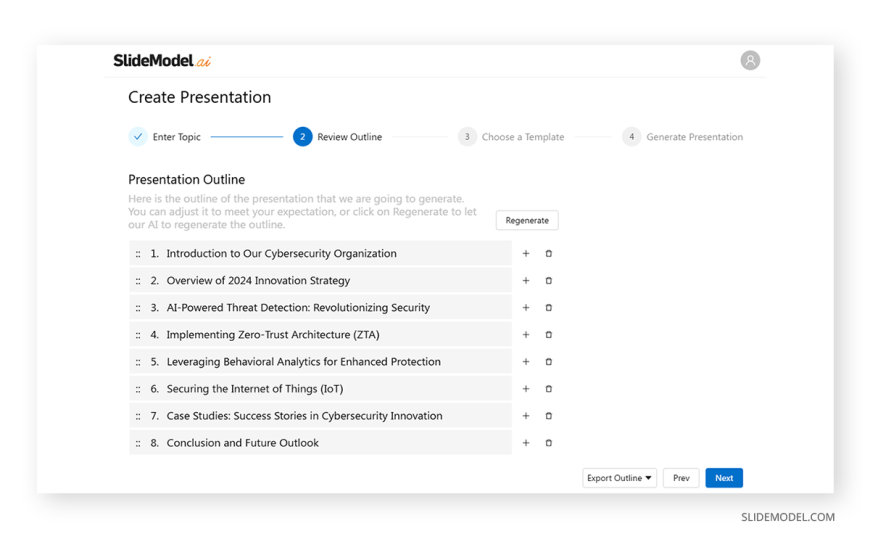This screenshot has width=870, height=539.
Task: Add a slide after Case Studies item
Action: point(526,416)
